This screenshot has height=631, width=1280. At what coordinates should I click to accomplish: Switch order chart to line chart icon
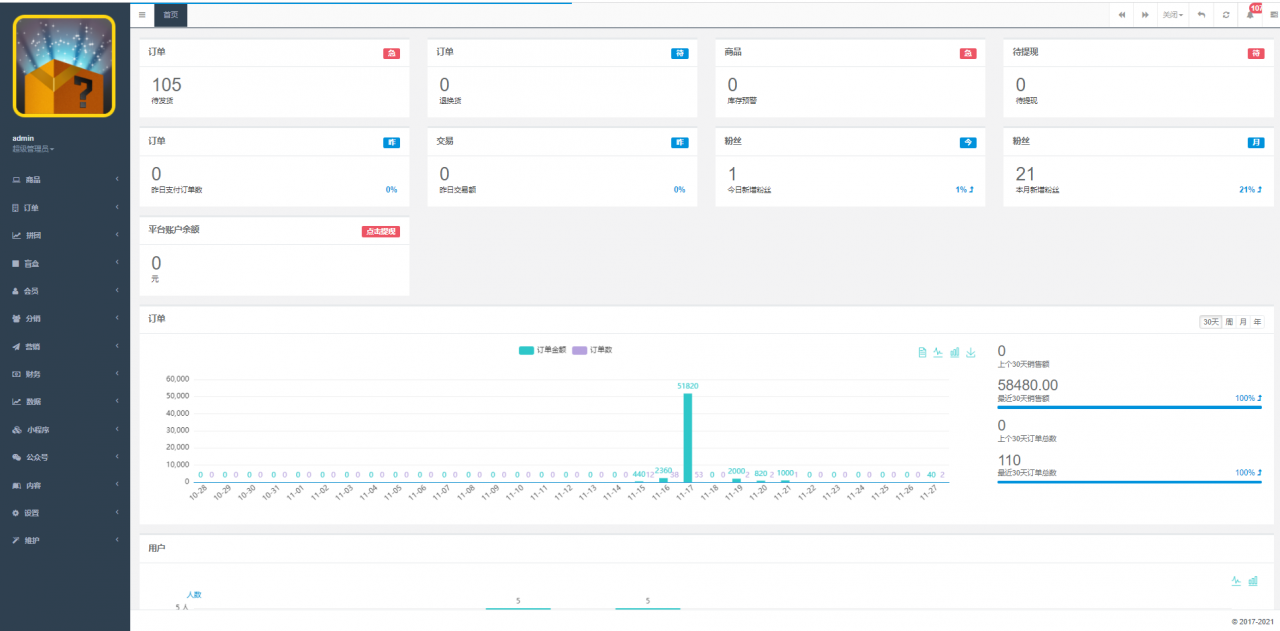938,352
